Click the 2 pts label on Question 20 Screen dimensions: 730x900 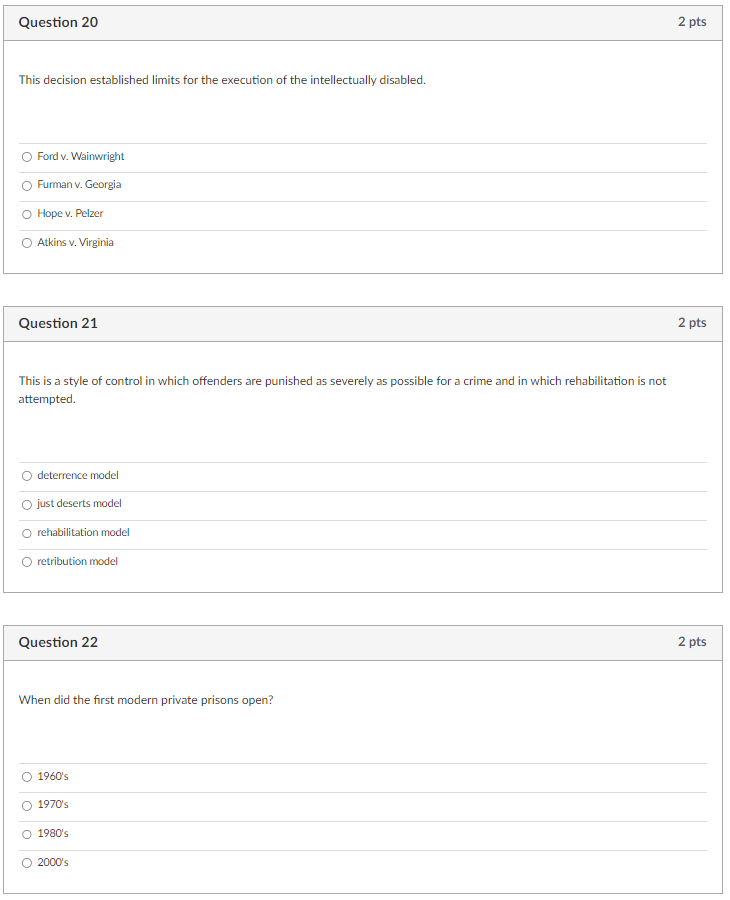coord(691,21)
